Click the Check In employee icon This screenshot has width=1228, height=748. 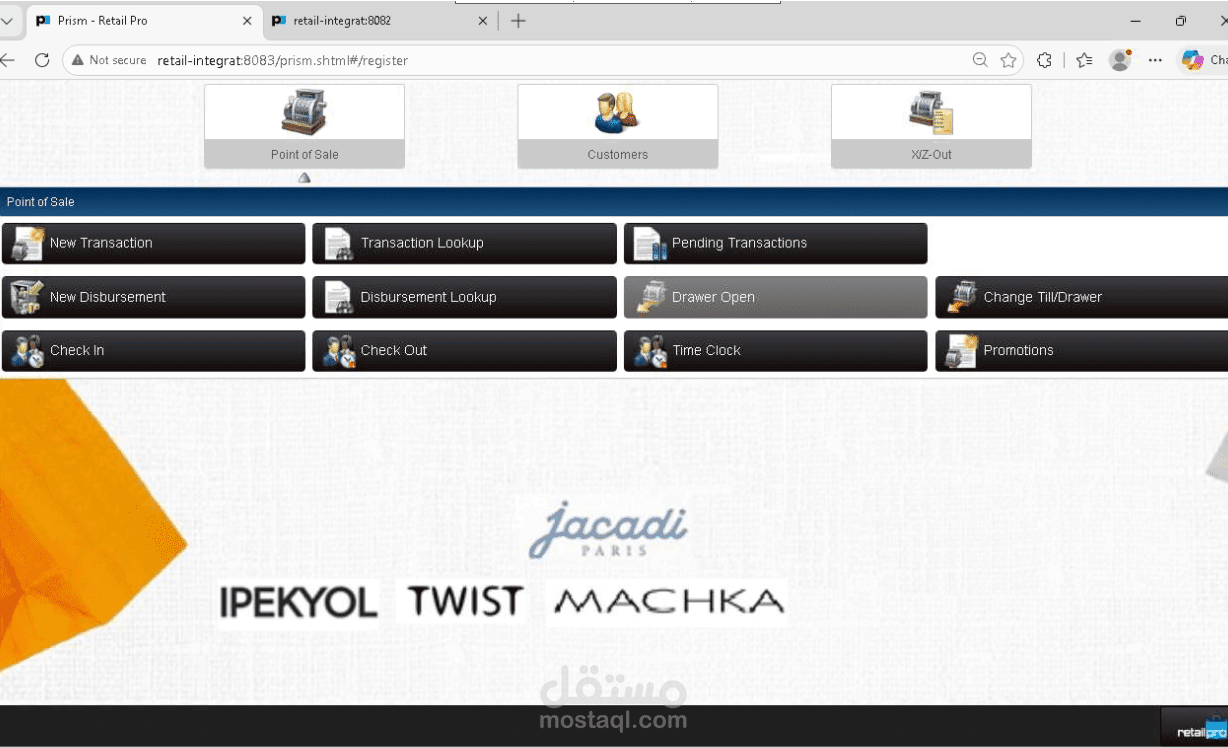pos(27,351)
